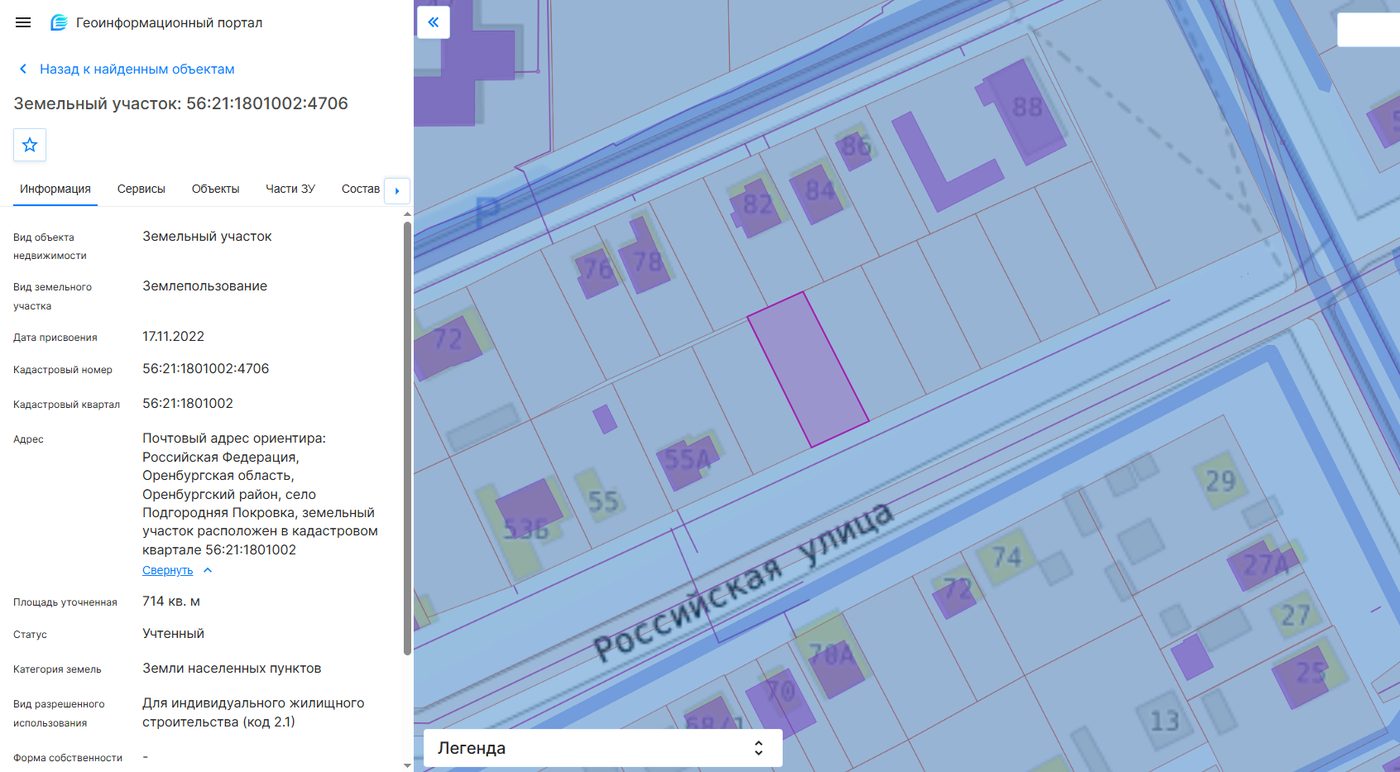This screenshot has width=1400, height=772.
Task: Open the Объекты tab
Action: 215,189
